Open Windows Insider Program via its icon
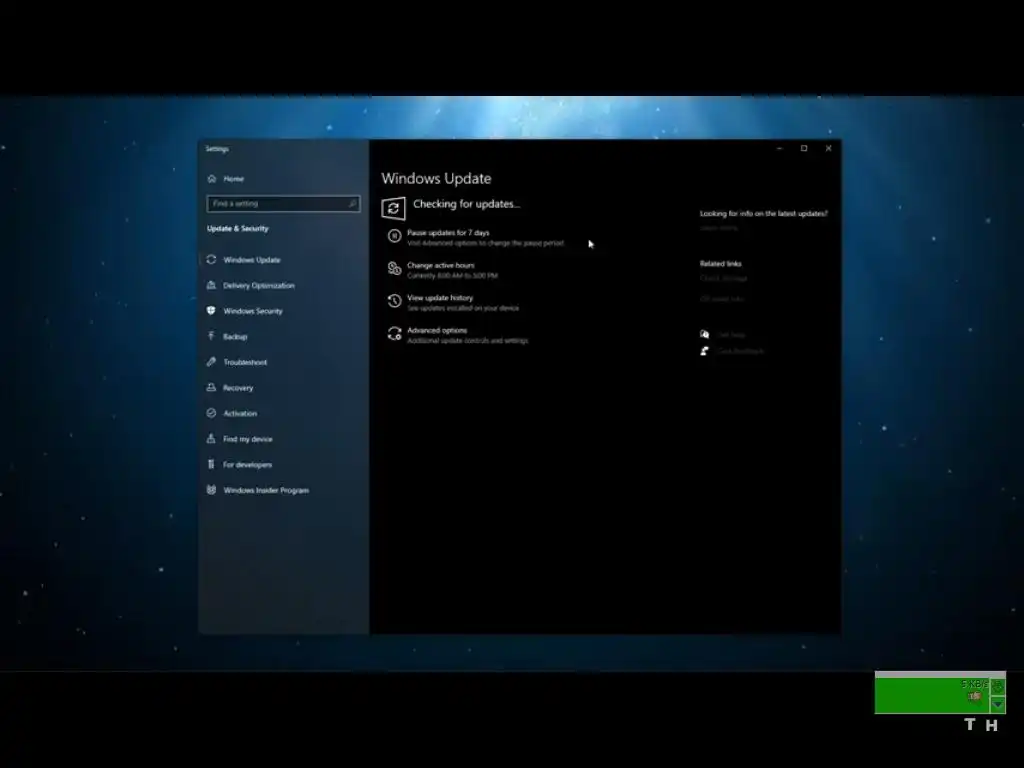The height and width of the screenshot is (768, 1024). pos(211,490)
